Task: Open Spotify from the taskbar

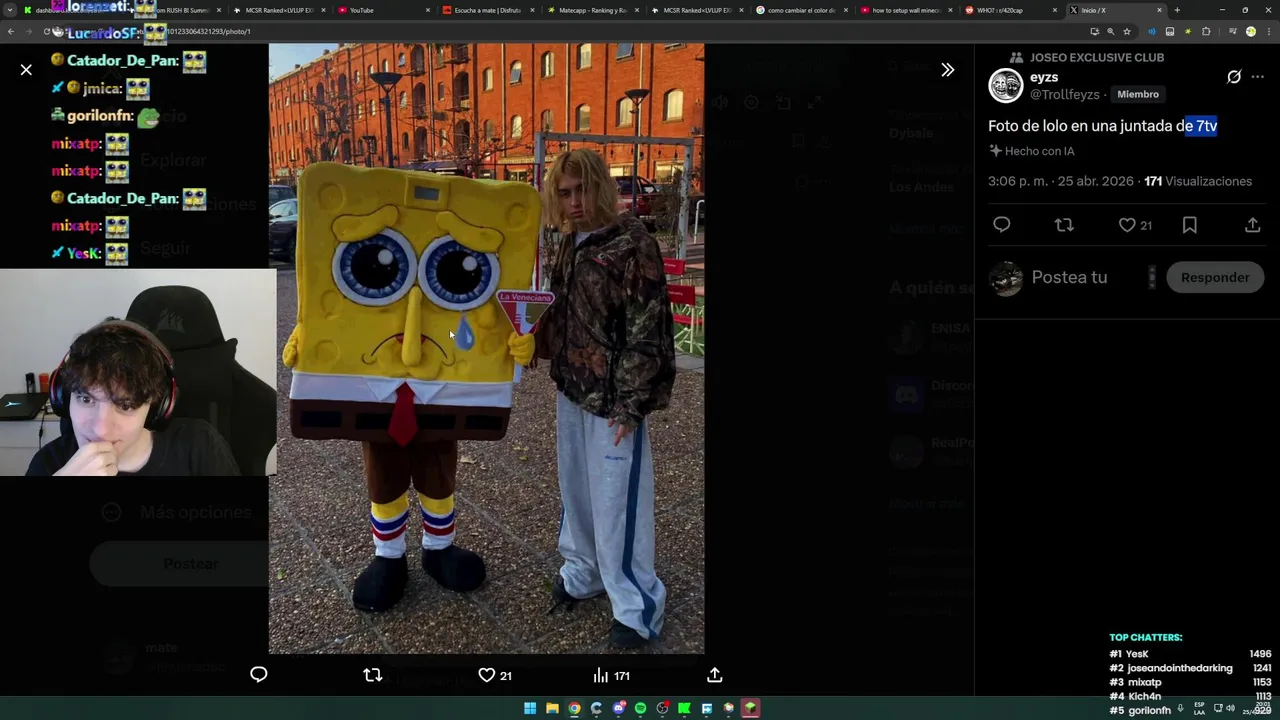Action: [x=641, y=708]
